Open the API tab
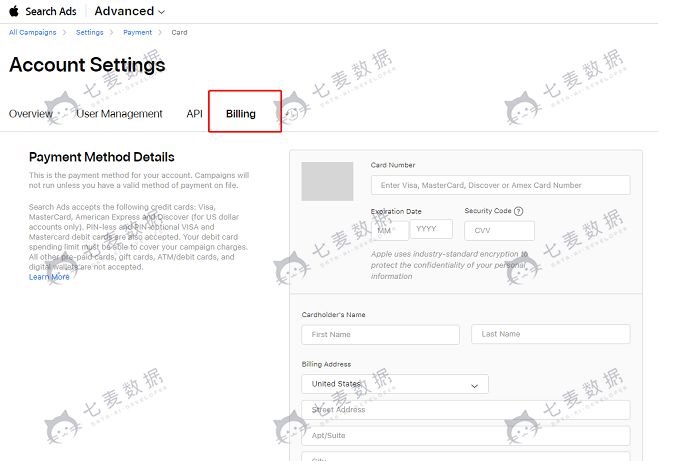 point(194,113)
